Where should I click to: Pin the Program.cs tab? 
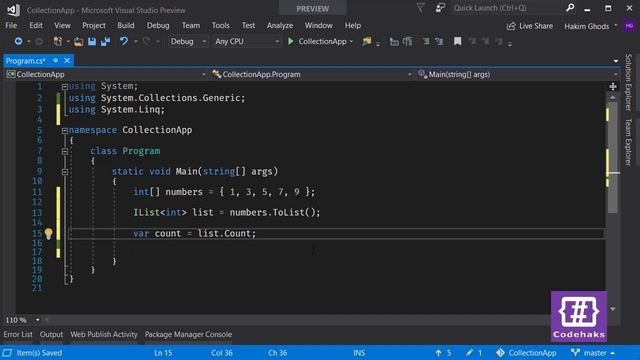coord(56,60)
